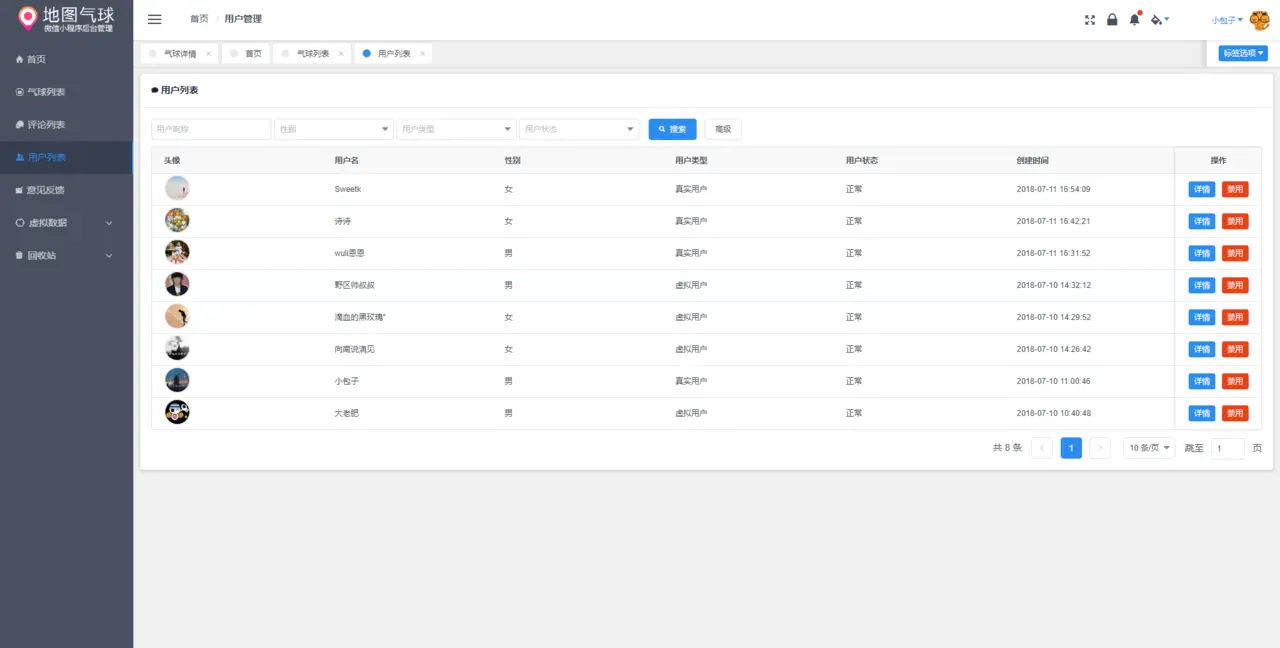This screenshot has height=648, width=1280.
Task: Open the notification bell icon
Action: (1134, 19)
